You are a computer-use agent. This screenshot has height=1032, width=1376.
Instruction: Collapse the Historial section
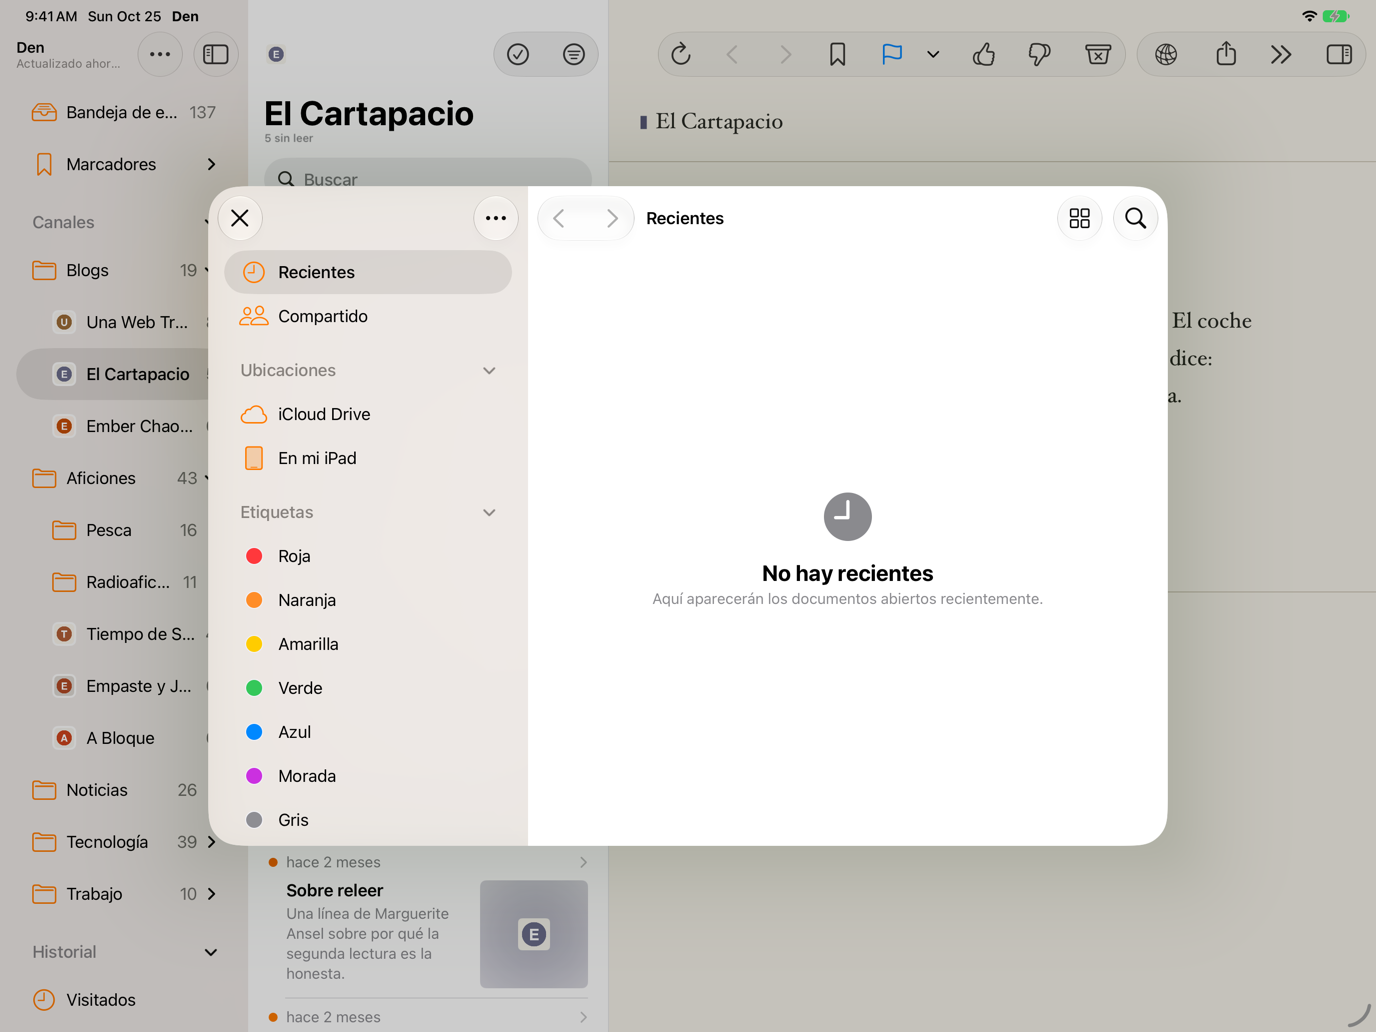click(x=211, y=952)
